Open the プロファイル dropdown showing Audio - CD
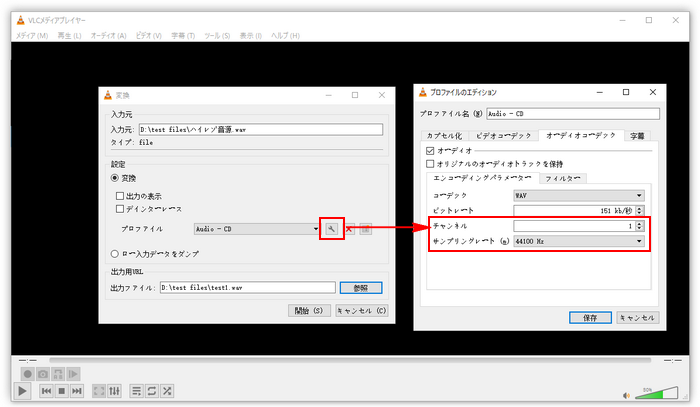 point(256,229)
